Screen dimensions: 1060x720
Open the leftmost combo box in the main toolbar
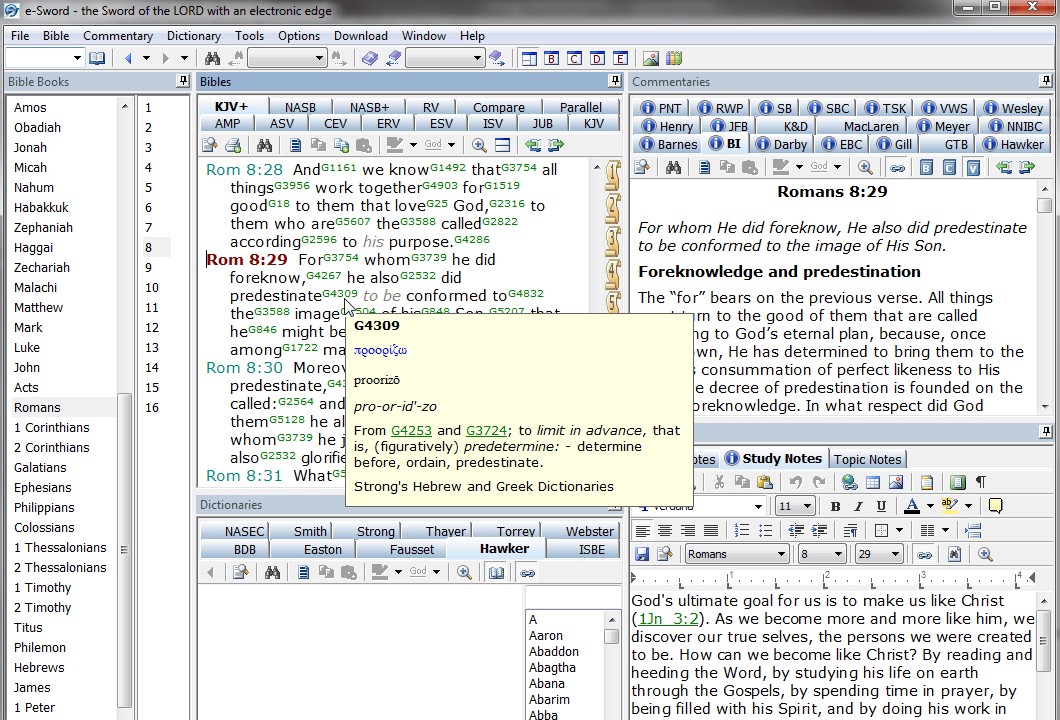(44, 58)
